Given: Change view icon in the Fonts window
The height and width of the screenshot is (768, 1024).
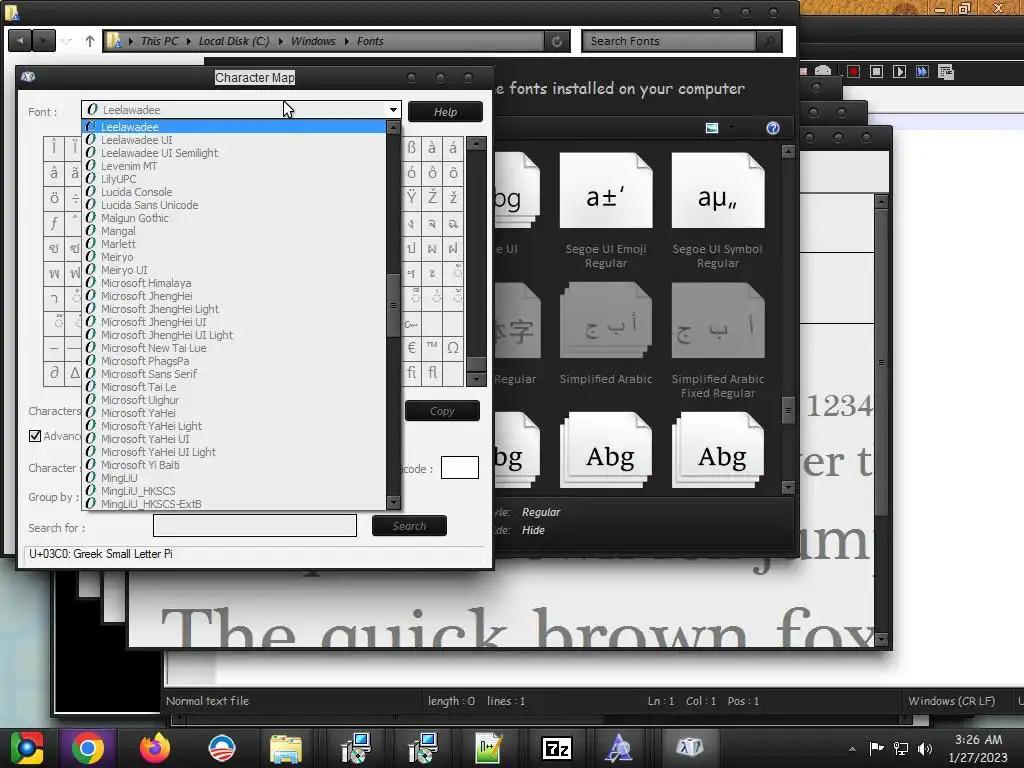Looking at the screenshot, I should pos(712,128).
